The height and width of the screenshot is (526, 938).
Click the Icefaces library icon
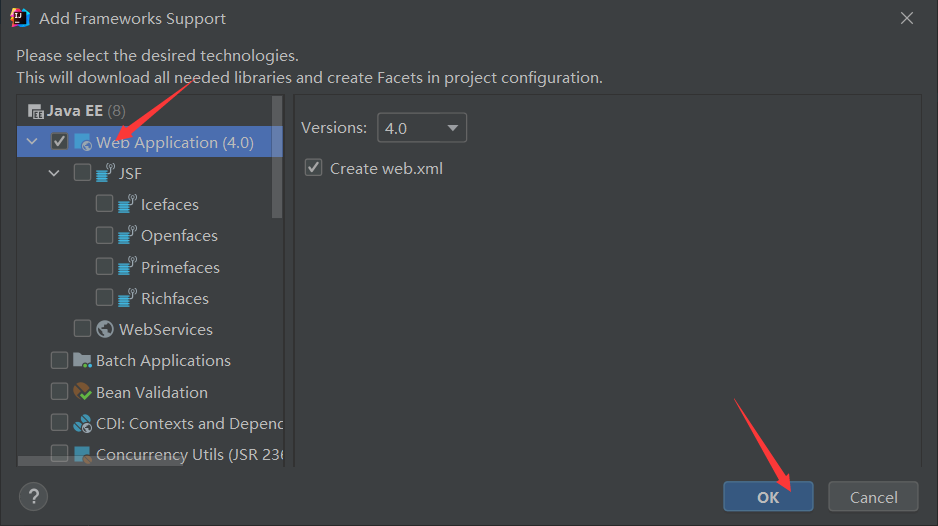click(128, 205)
